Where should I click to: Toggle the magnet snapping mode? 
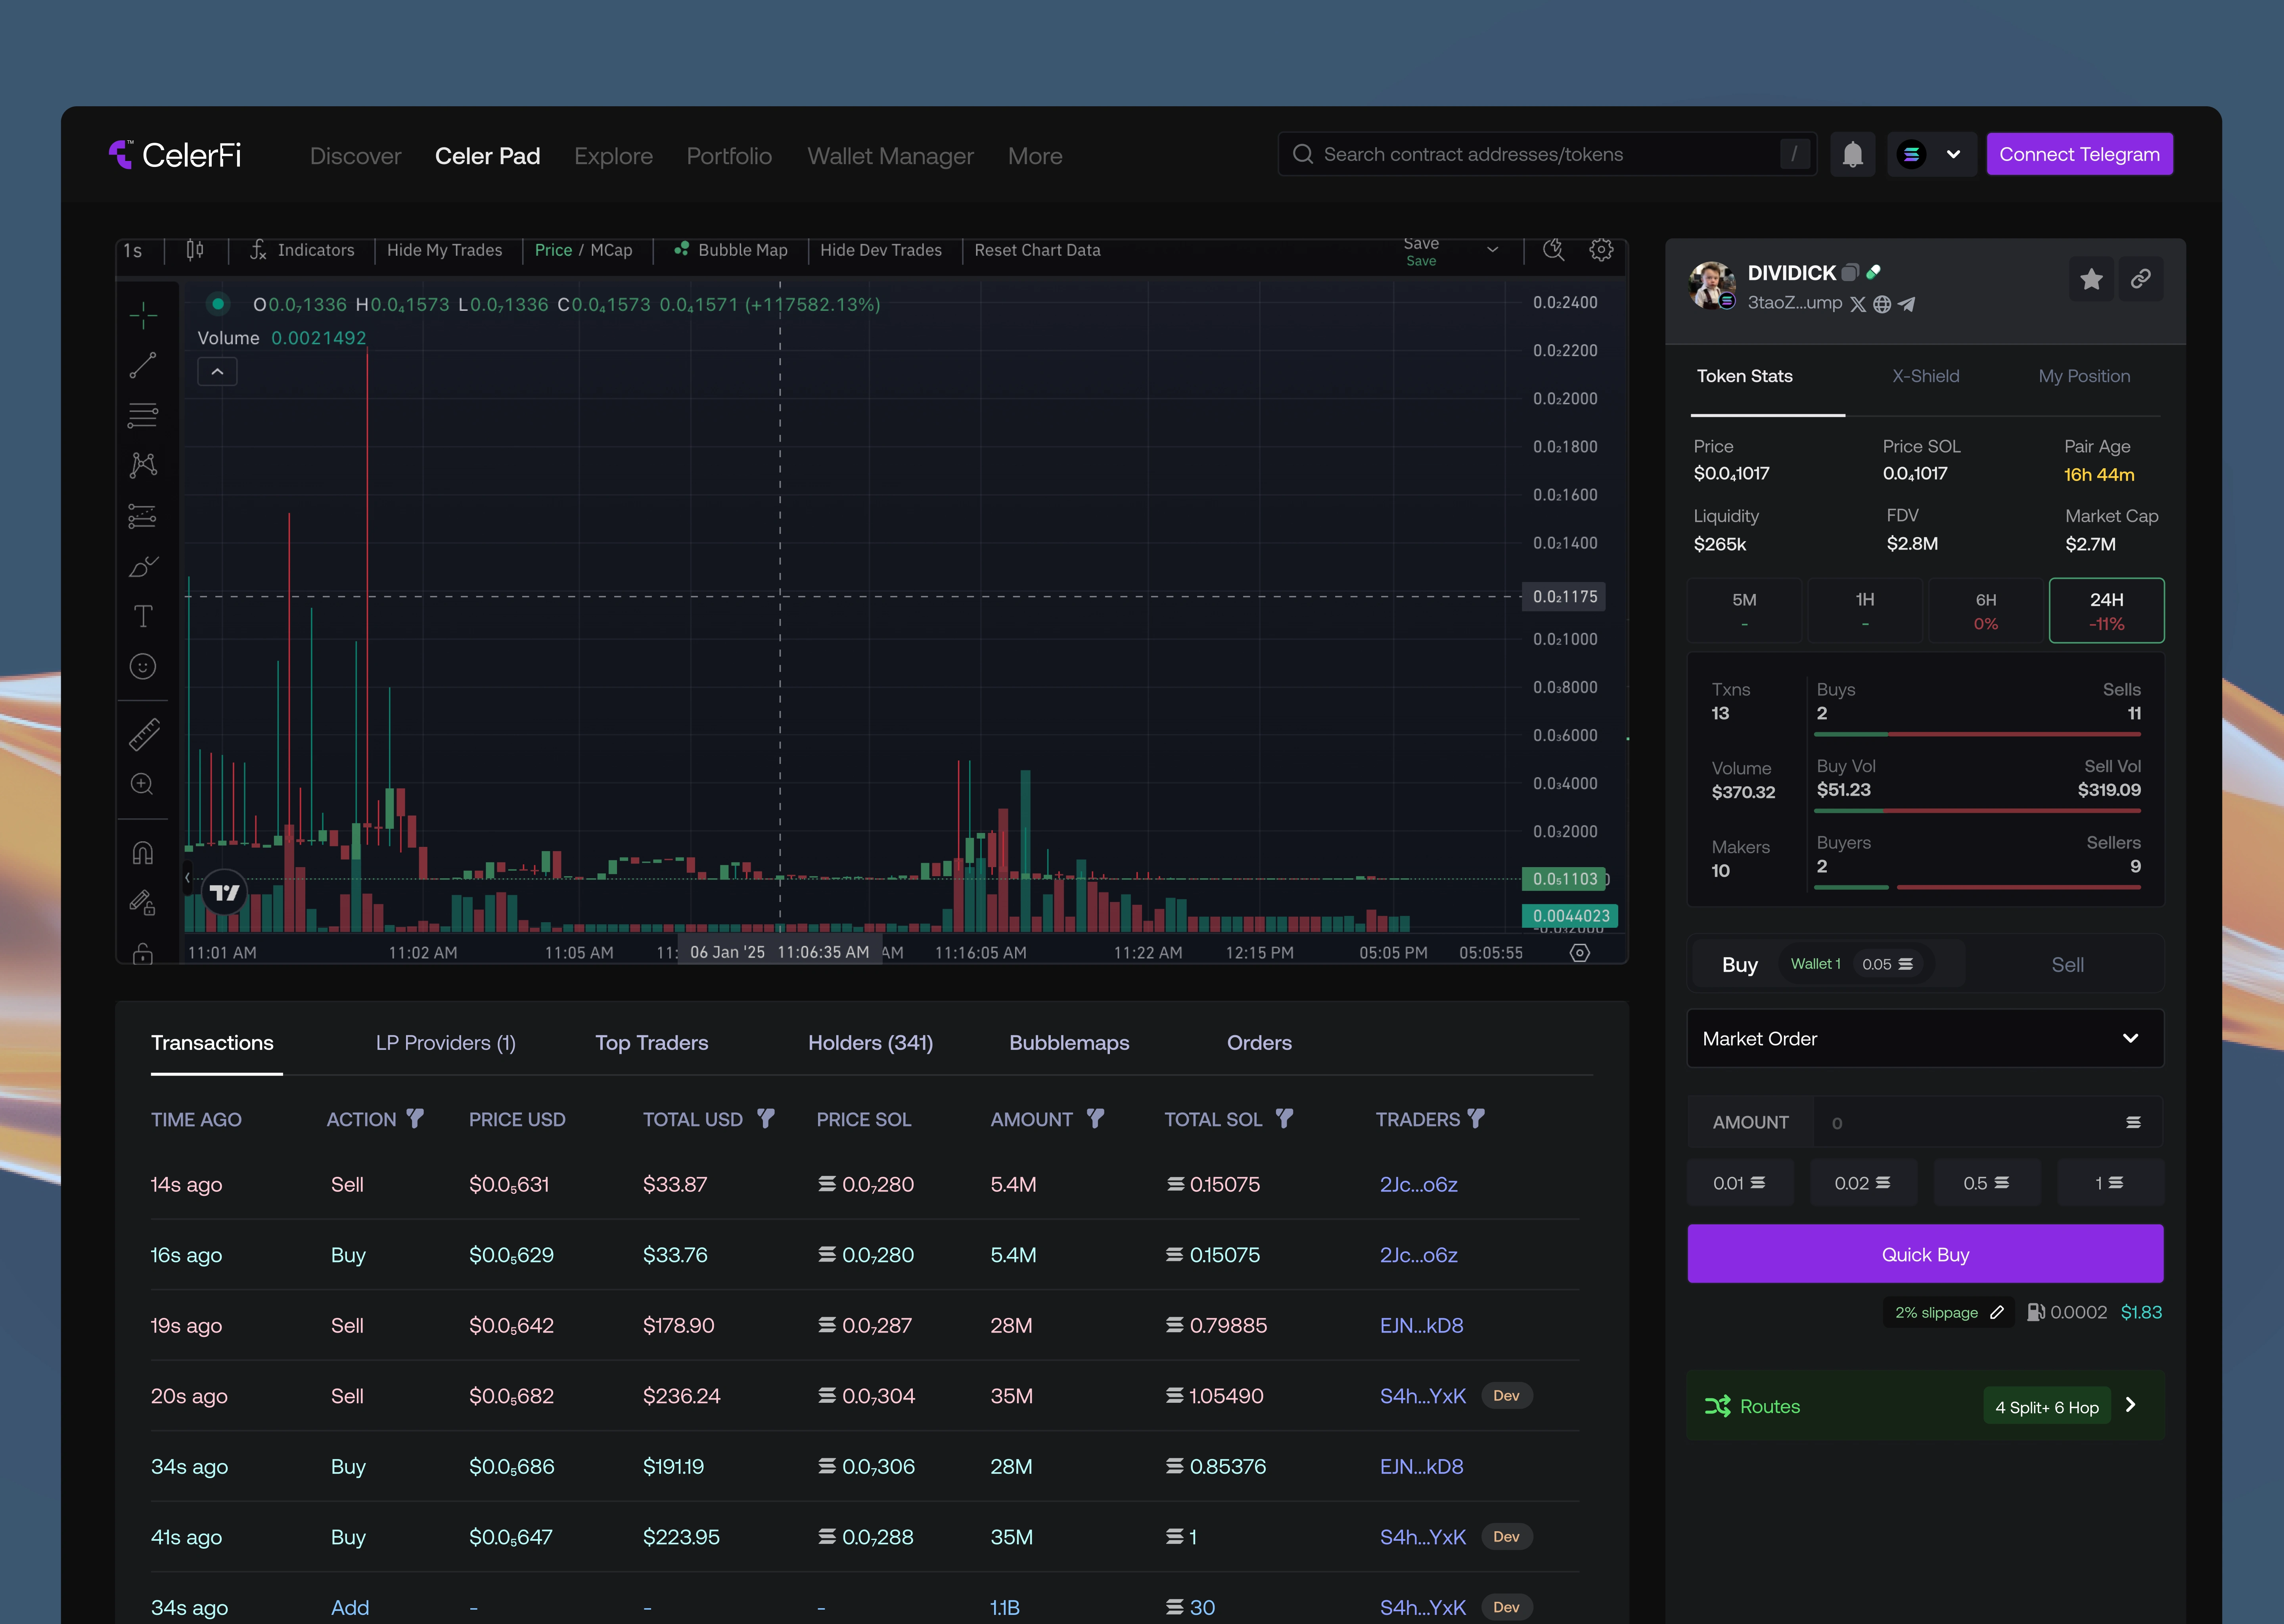pos(143,853)
